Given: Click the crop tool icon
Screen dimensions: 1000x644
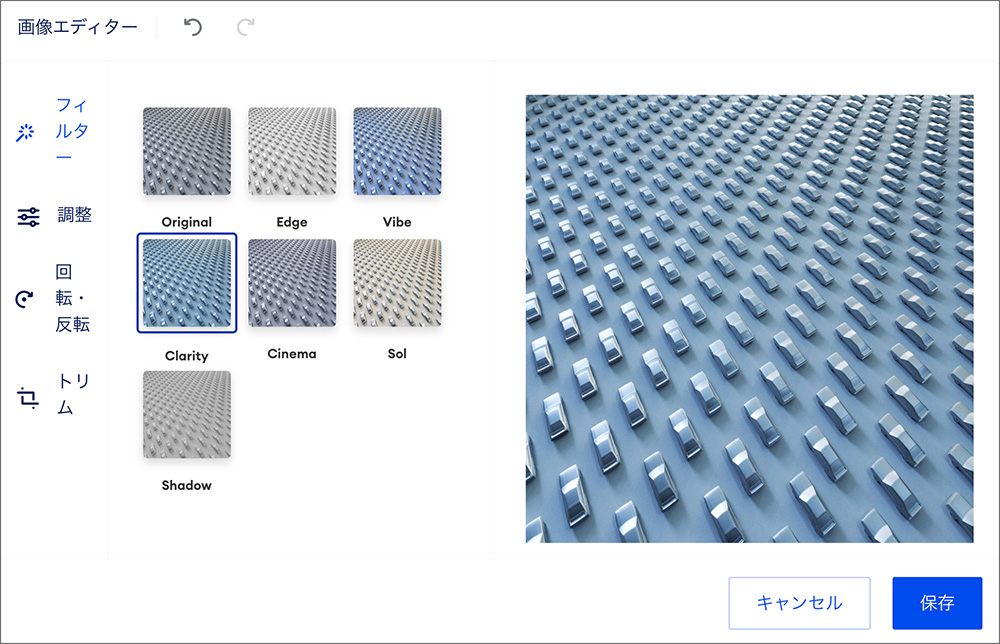Looking at the screenshot, I should 27,397.
